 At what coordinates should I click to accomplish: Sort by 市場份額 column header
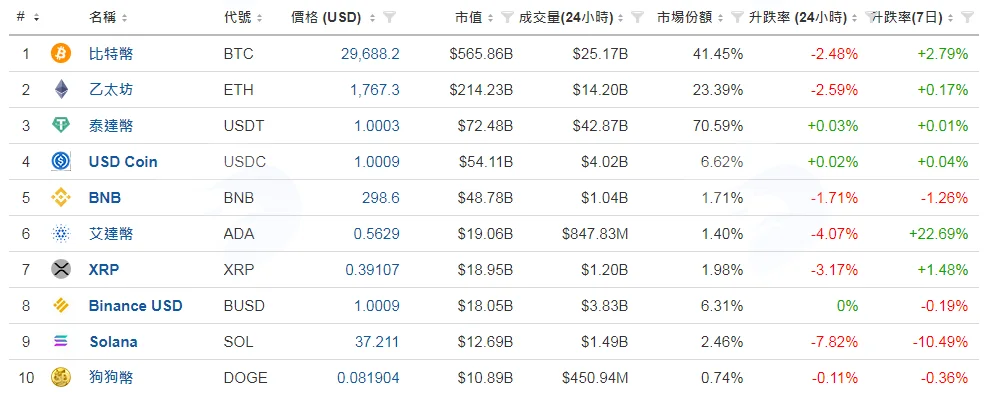690,18
